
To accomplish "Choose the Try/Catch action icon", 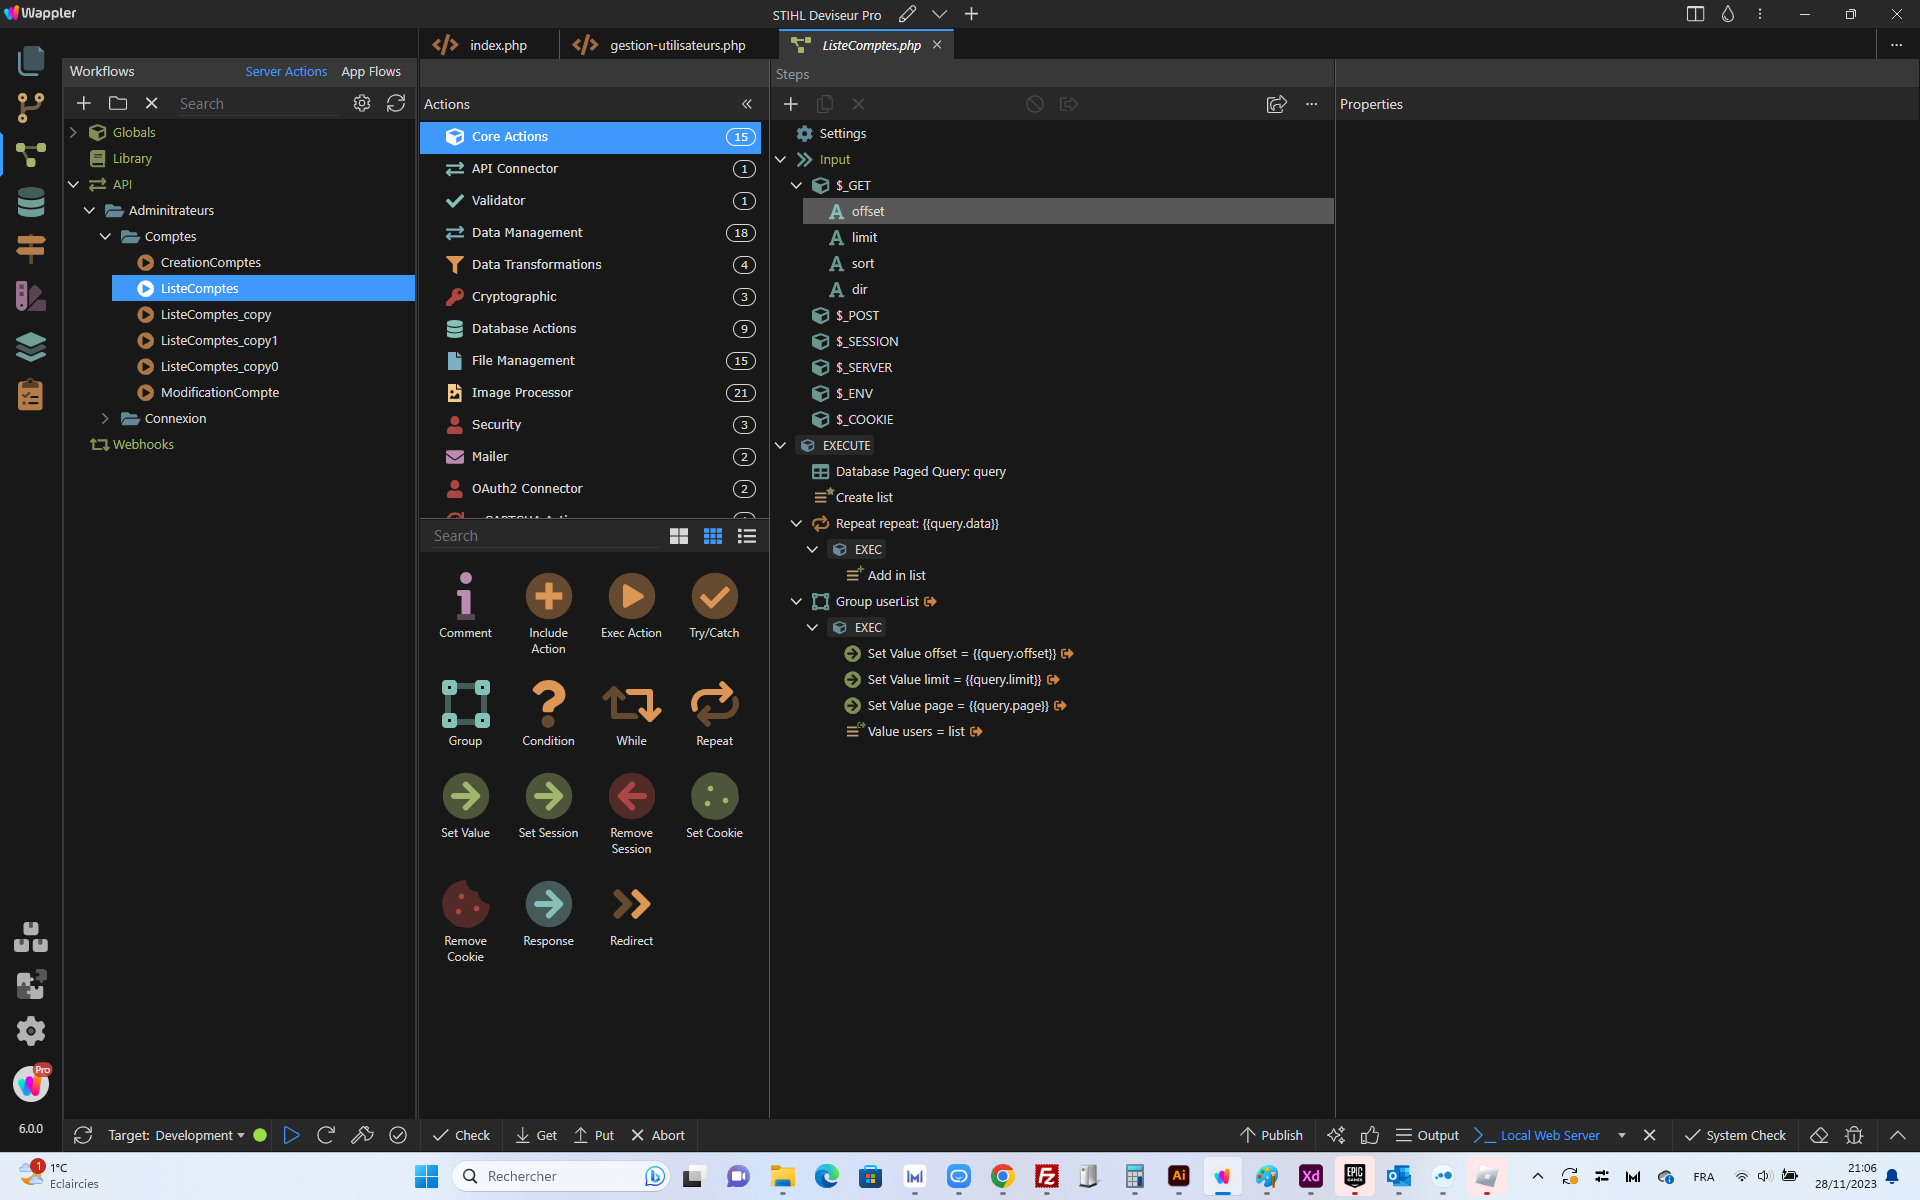I will tap(714, 596).
